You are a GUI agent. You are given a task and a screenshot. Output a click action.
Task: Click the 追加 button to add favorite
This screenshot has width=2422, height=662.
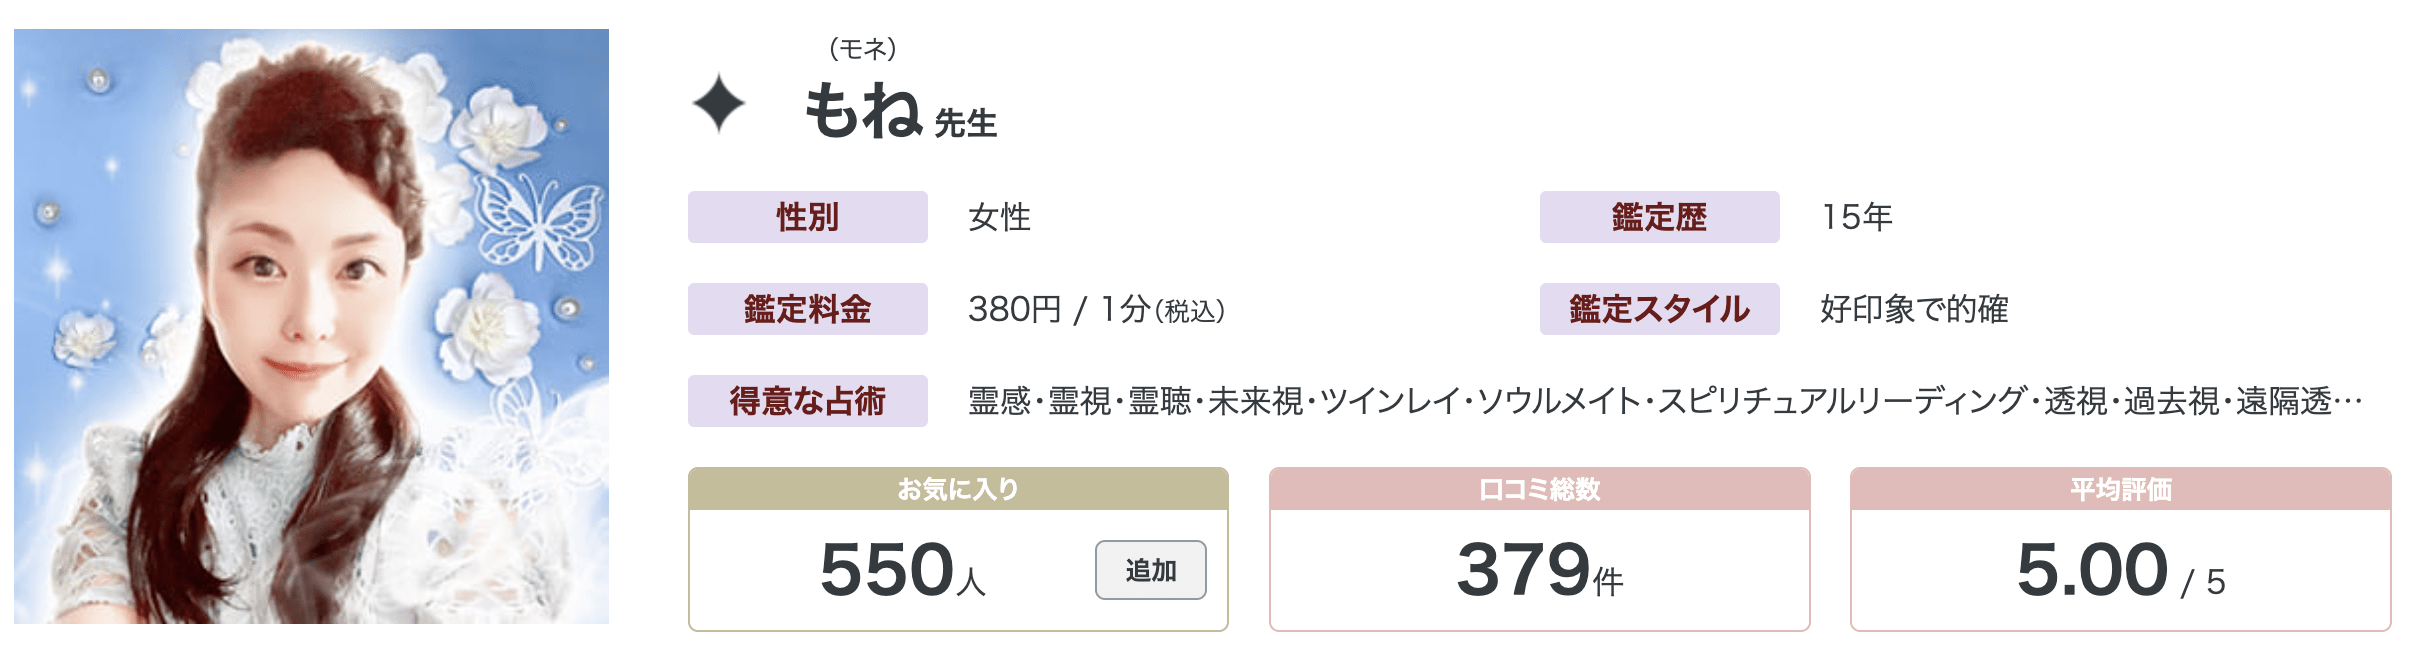[1150, 570]
